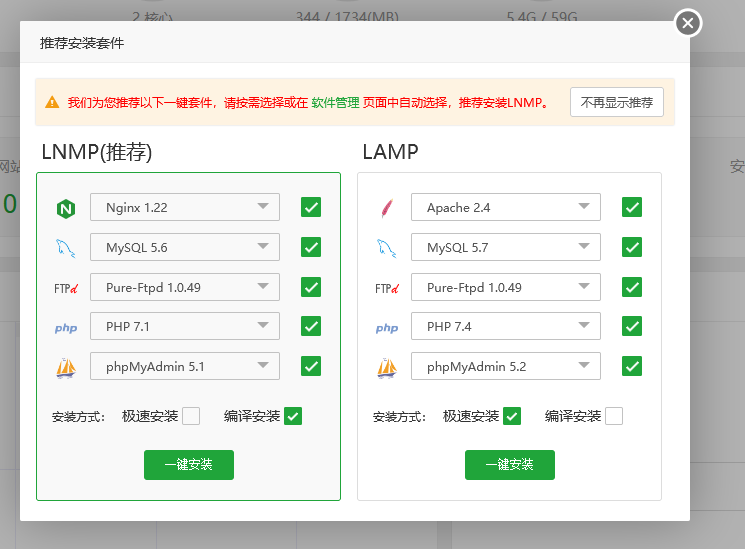
Task: Click the MySQL dolphin icon in LNMP
Action: tap(66, 248)
